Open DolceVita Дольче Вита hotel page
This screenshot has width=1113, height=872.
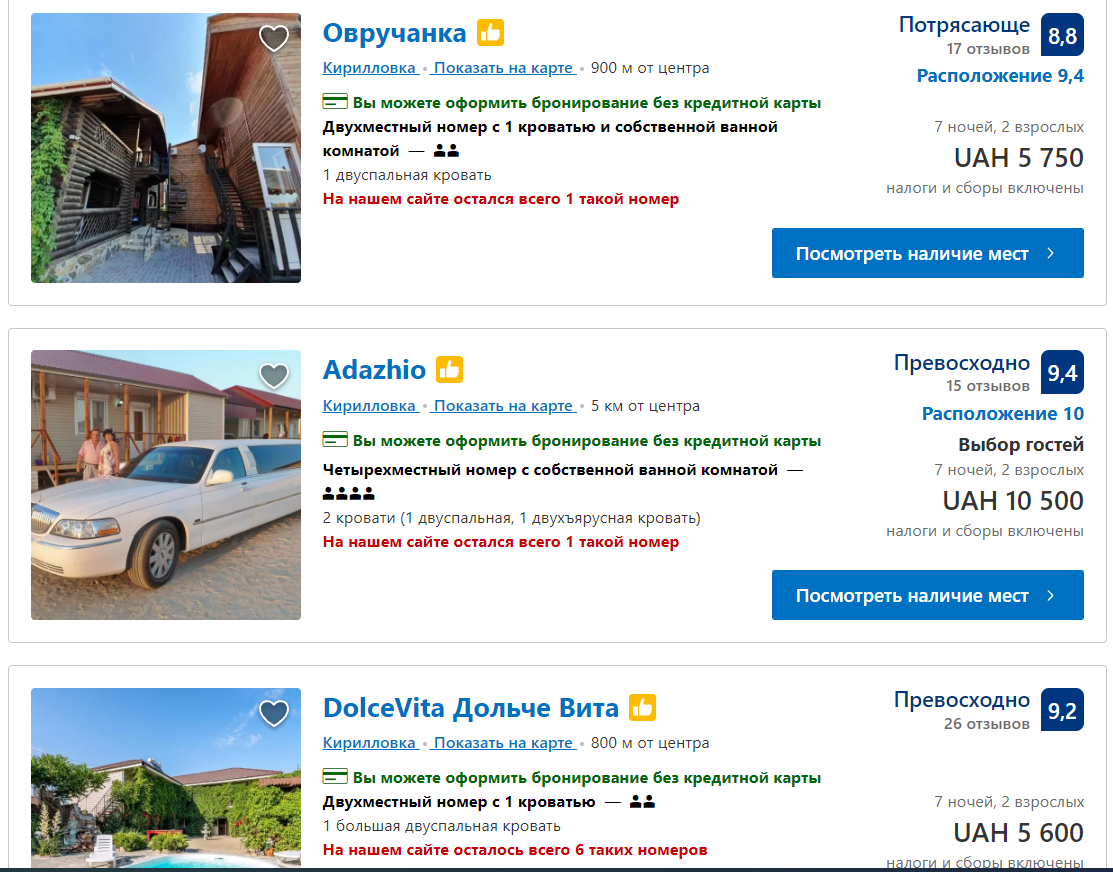pyautogui.click(x=470, y=708)
